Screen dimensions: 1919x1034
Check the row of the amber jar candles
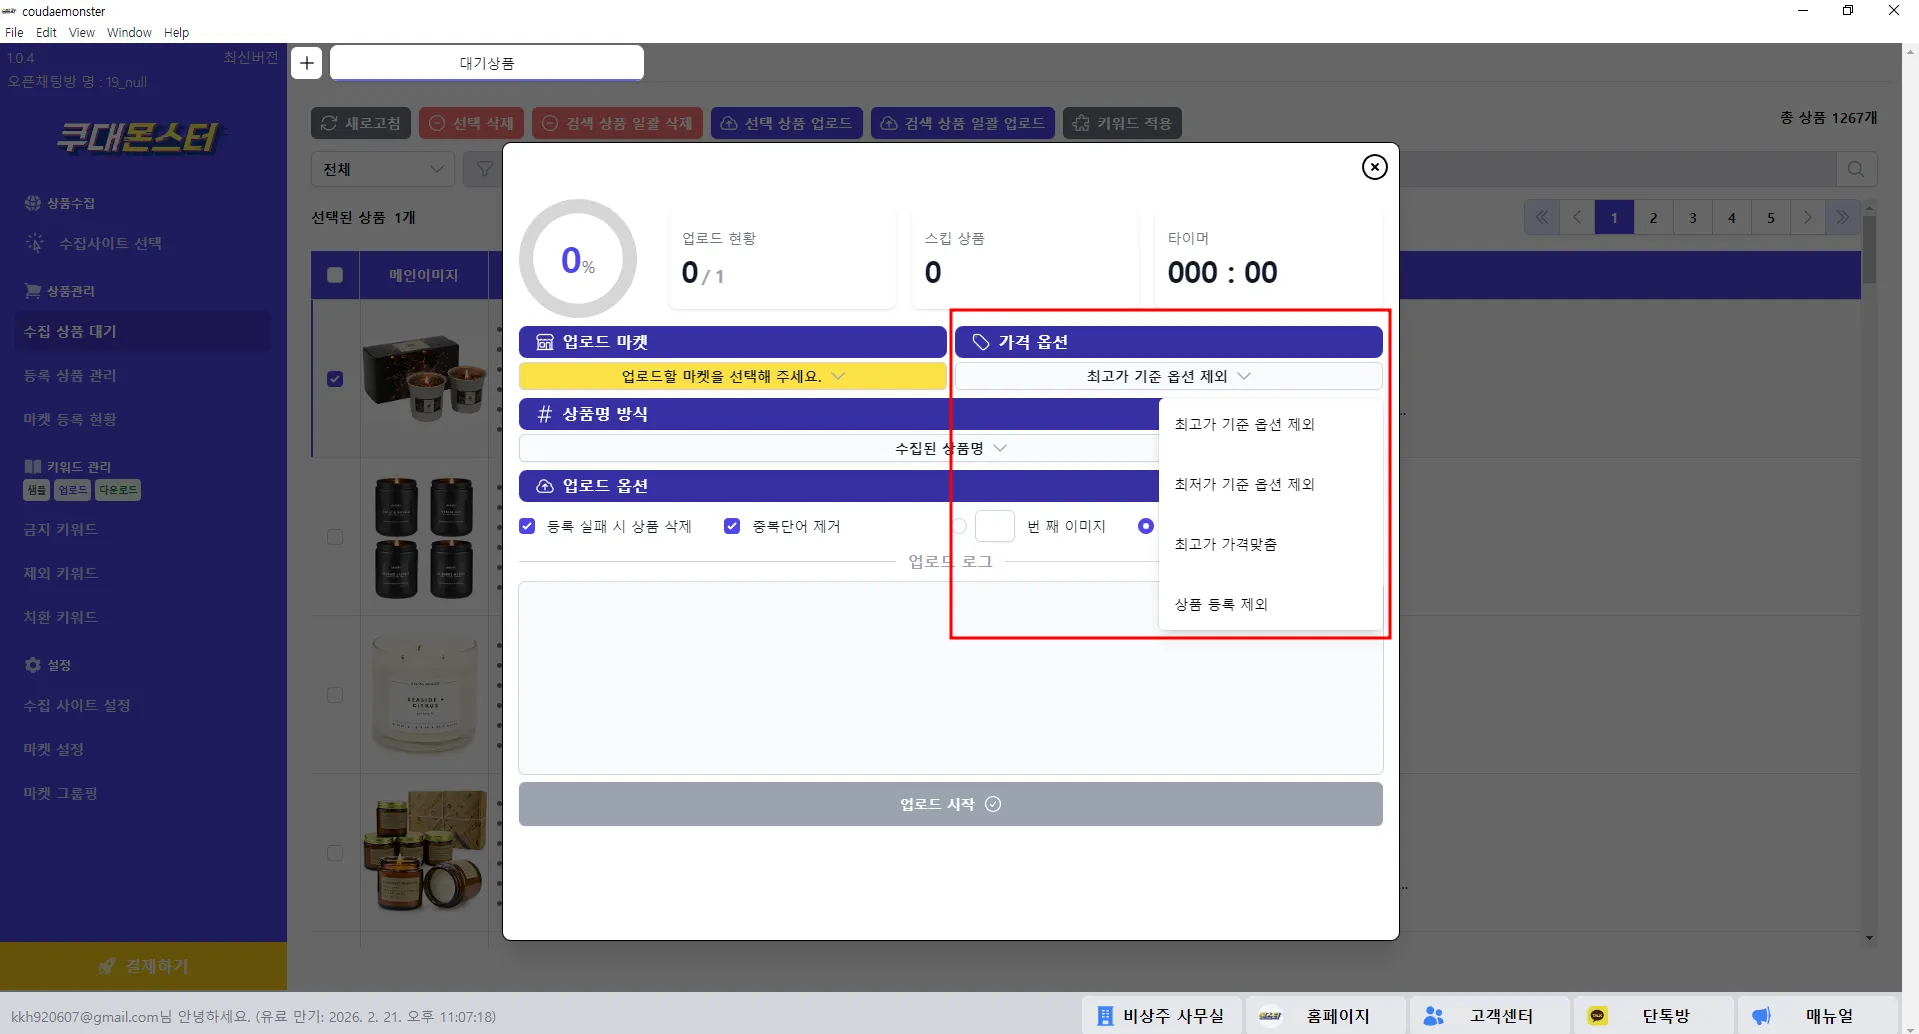pyautogui.click(x=335, y=853)
